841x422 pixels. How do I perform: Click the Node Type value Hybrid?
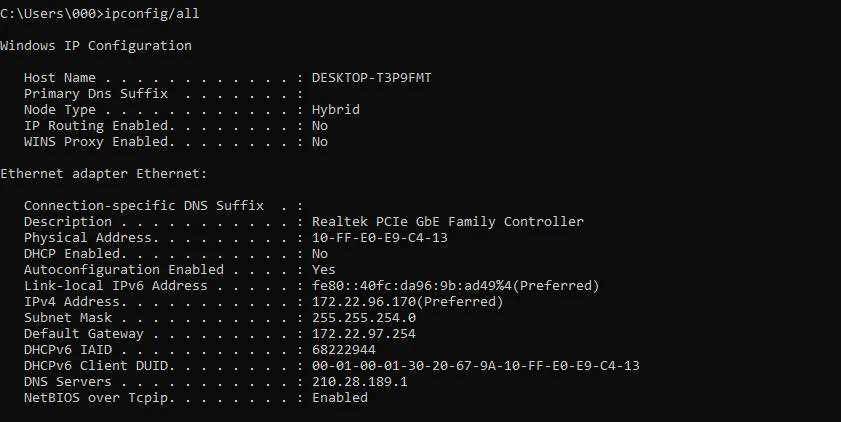pos(335,110)
